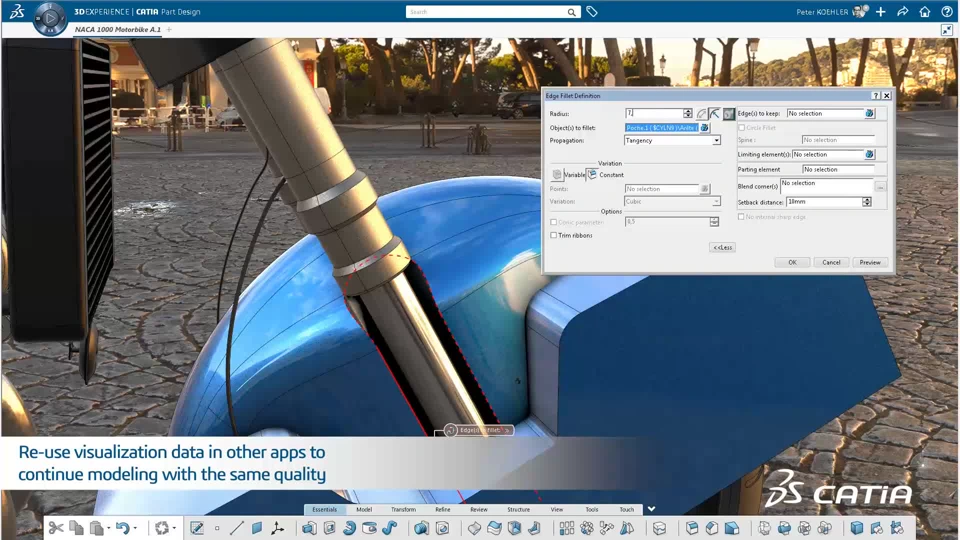Click the Limiting element(s) selection field
Image resolution: width=960 pixels, height=540 pixels.
pyautogui.click(x=828, y=154)
